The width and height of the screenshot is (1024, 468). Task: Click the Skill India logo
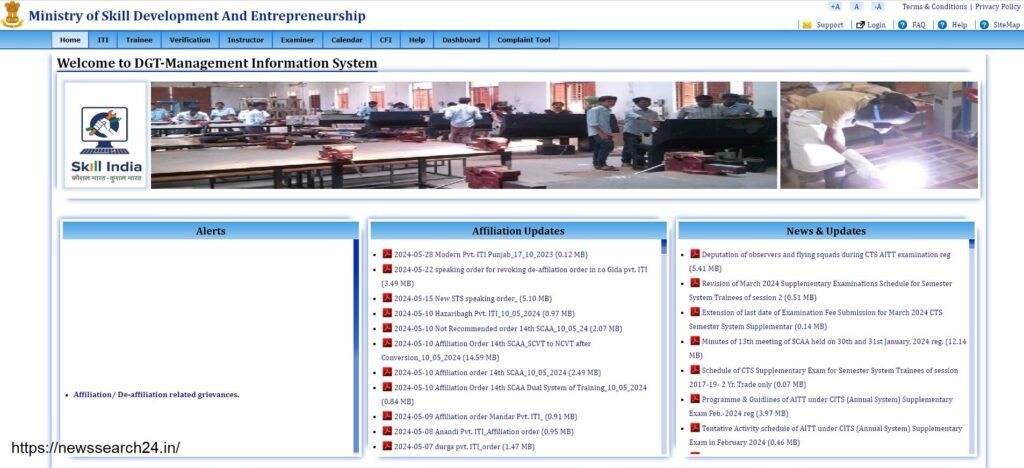(x=106, y=135)
